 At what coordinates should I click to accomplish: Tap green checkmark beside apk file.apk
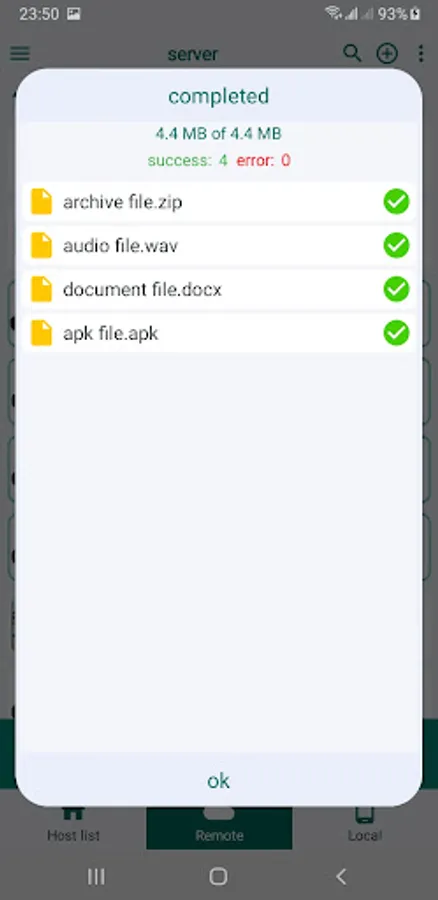tap(396, 333)
